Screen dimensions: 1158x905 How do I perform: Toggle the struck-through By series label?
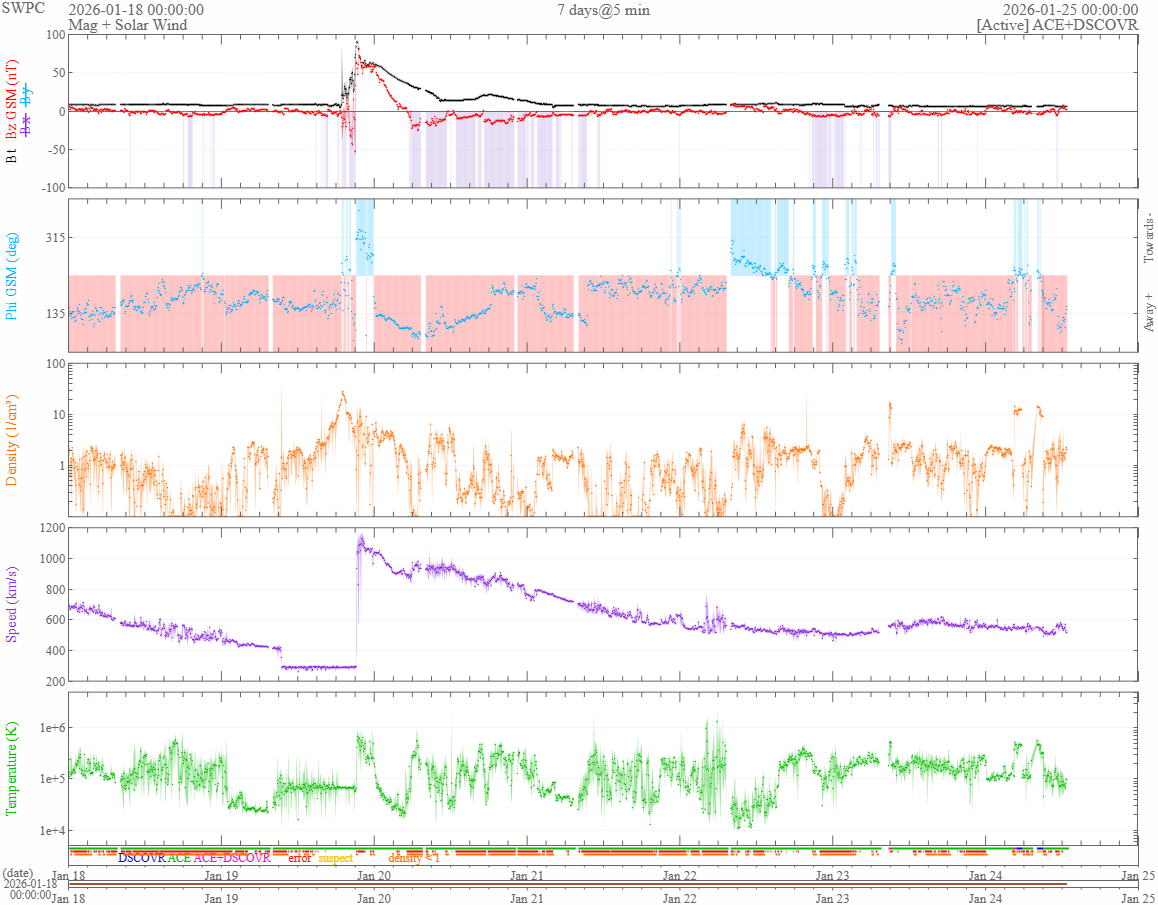[27, 98]
